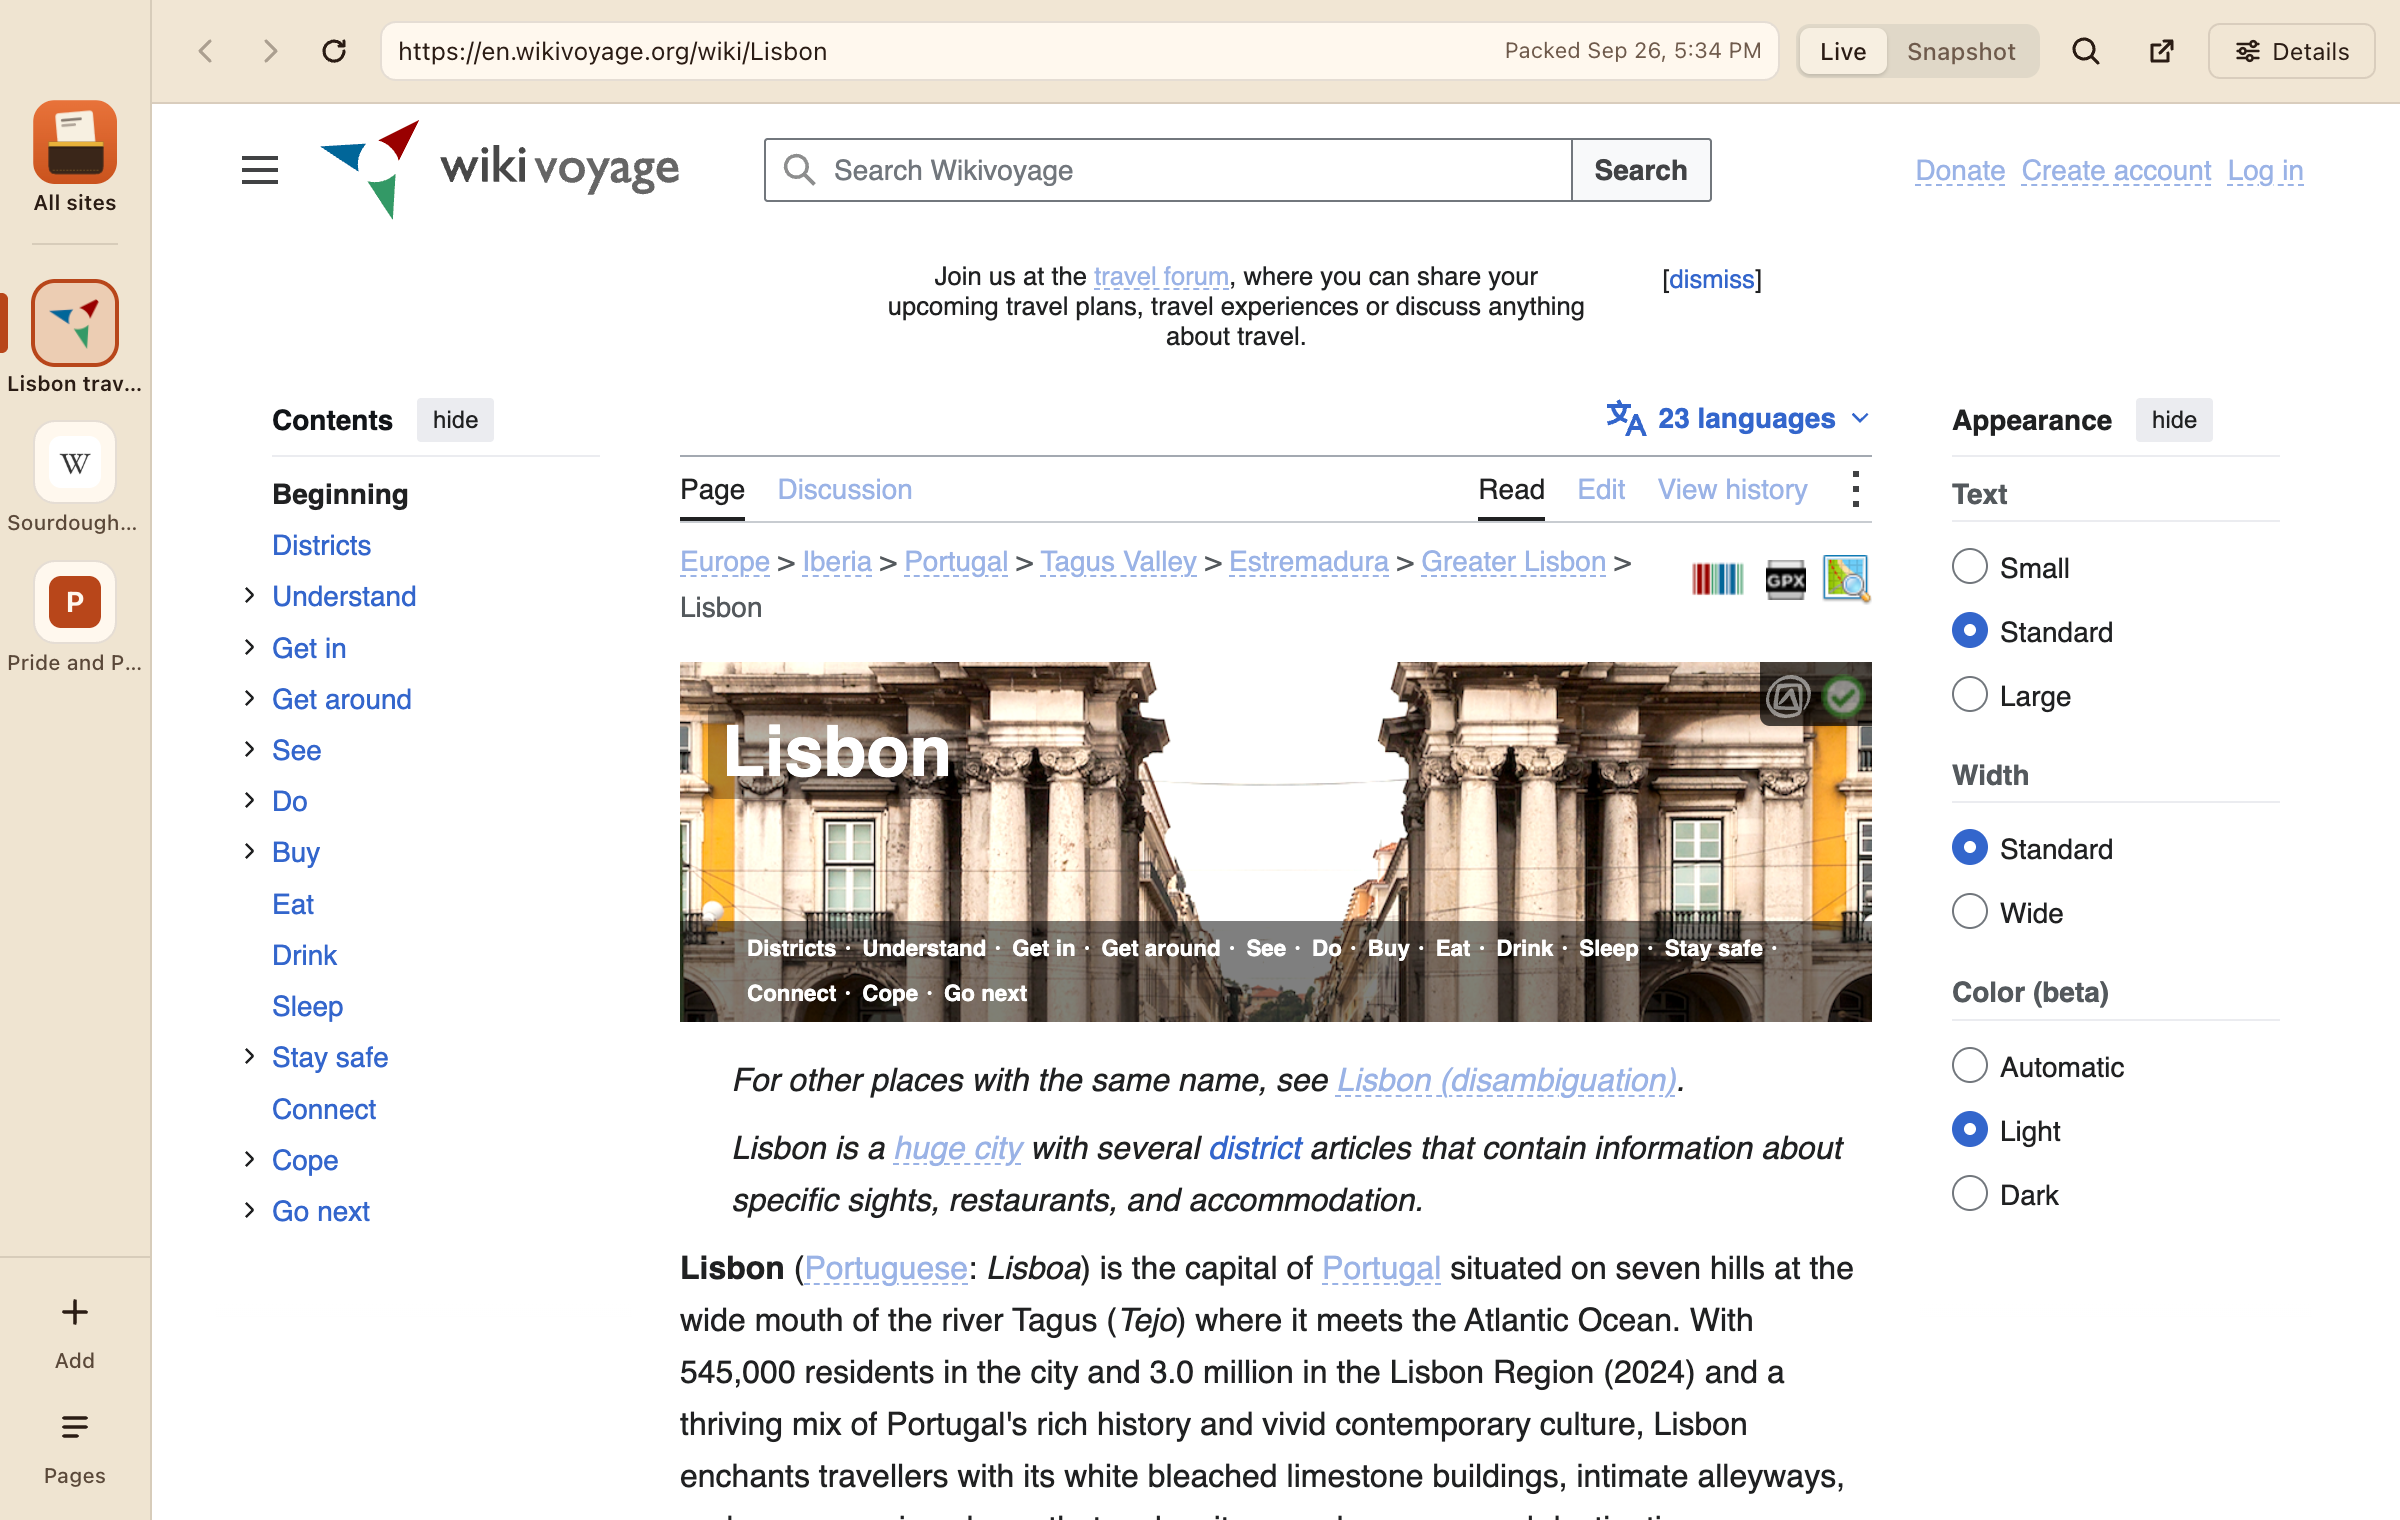Expand the Go next contents section
Image resolution: width=2400 pixels, height=1520 pixels.
250,1211
